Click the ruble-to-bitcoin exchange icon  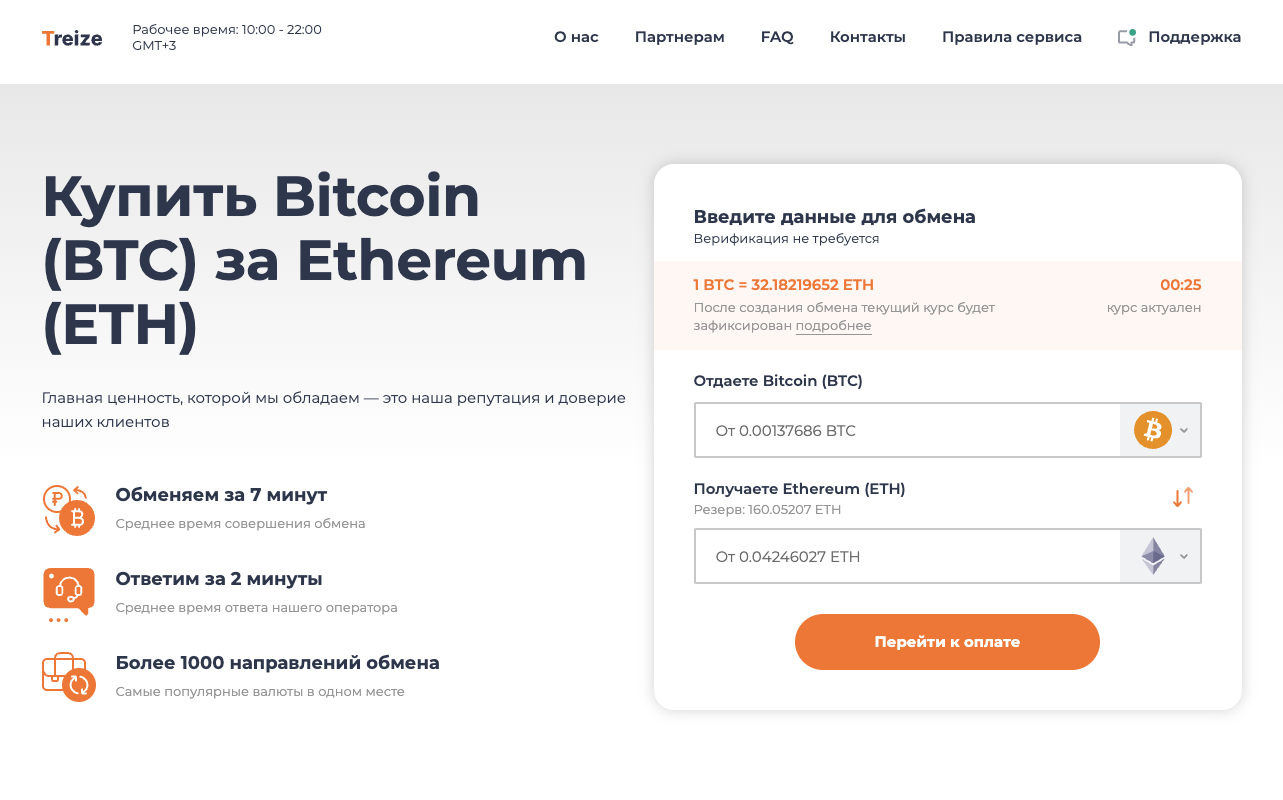point(68,510)
